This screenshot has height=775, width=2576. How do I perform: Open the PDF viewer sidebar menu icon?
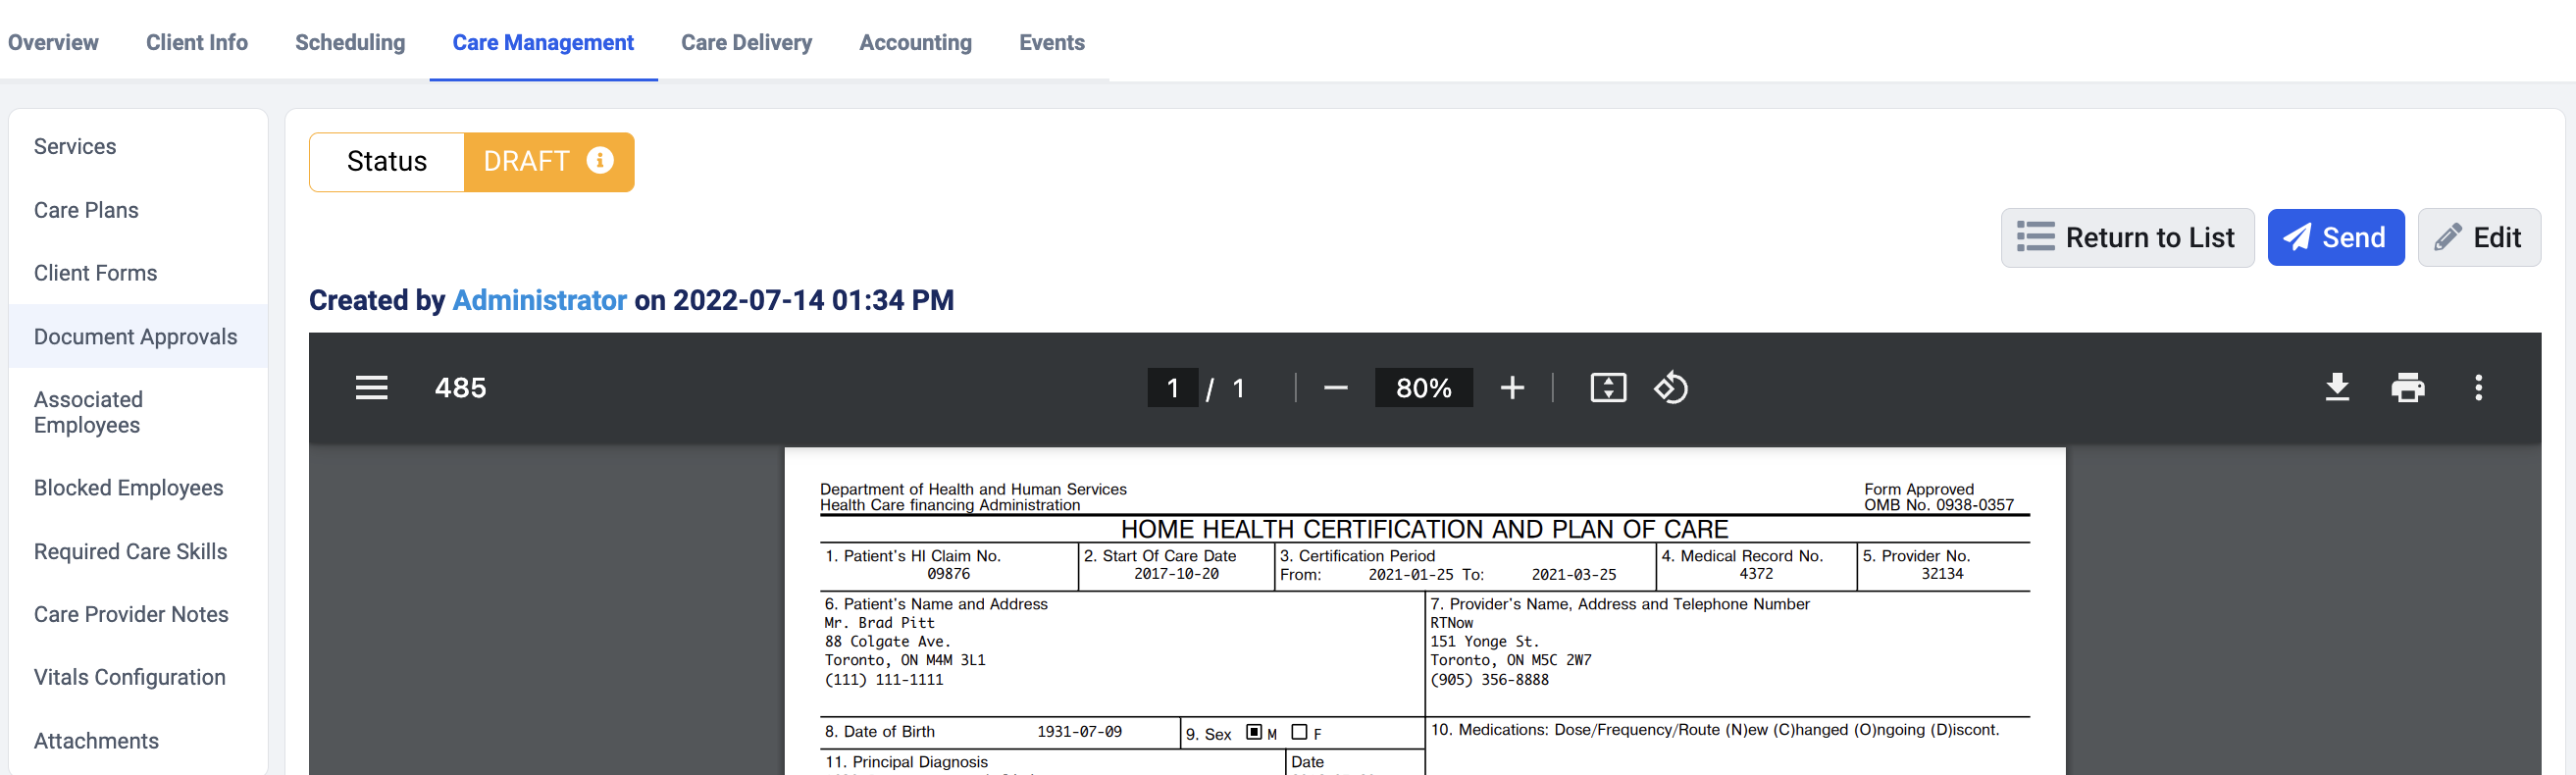pos(371,388)
